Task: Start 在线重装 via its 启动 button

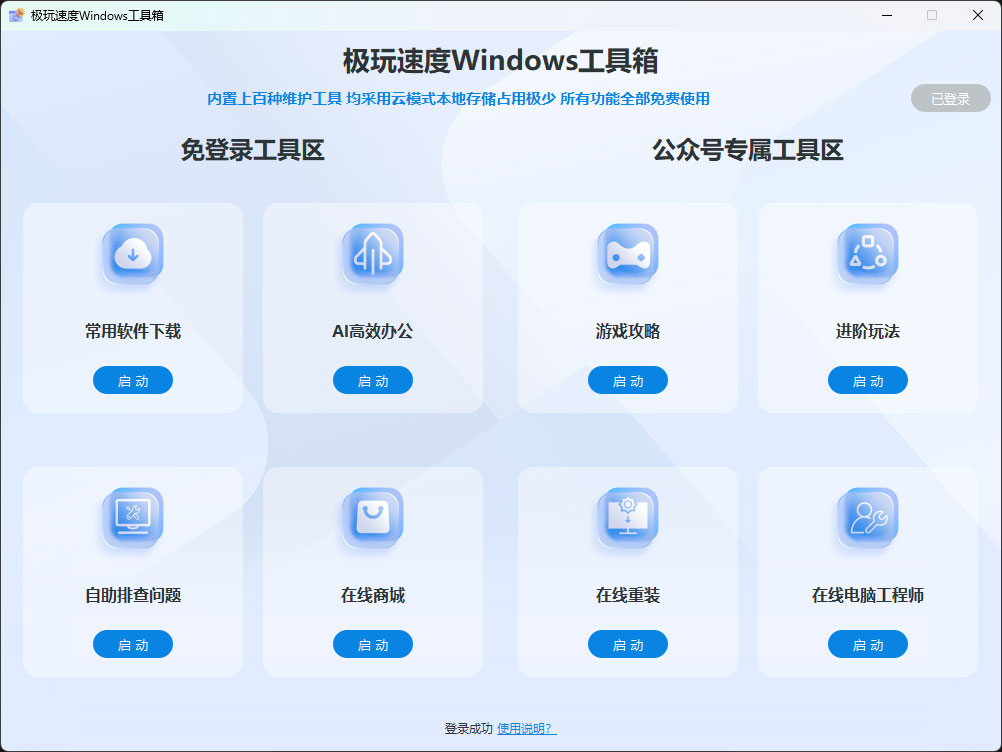Action: pyautogui.click(x=628, y=644)
